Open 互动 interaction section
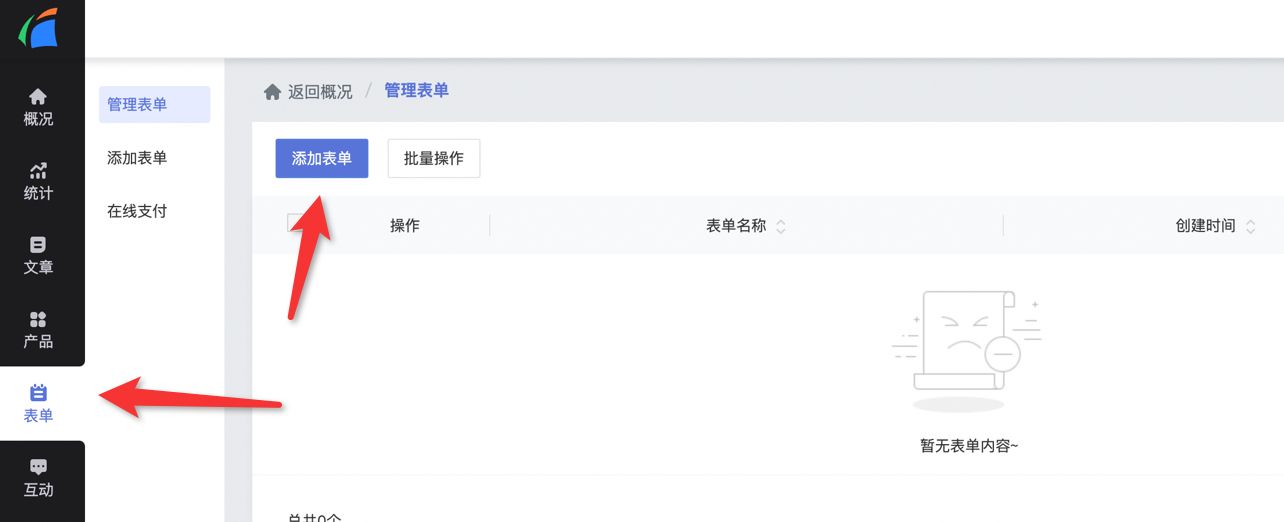This screenshot has width=1284, height=522. 38,478
